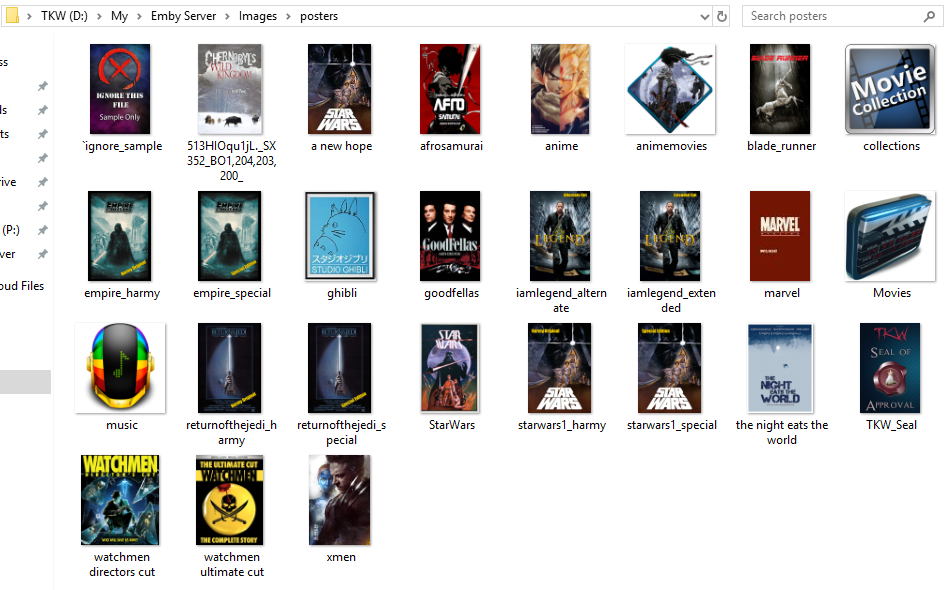Select the collections Movie Collection icon
Screen dimensions: 952x590
(890, 89)
